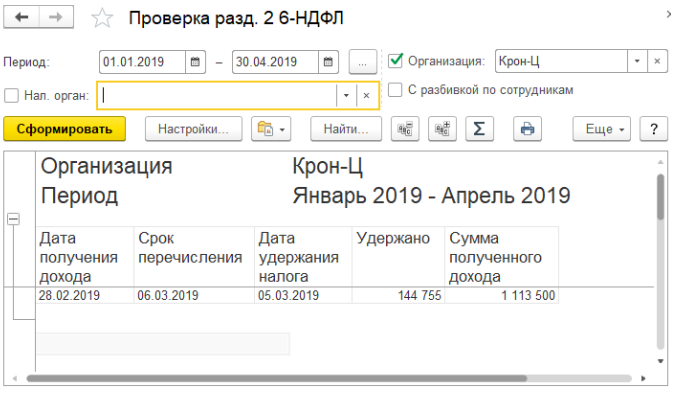Add report to favorites with star icon
The image size is (676, 398).
(102, 18)
